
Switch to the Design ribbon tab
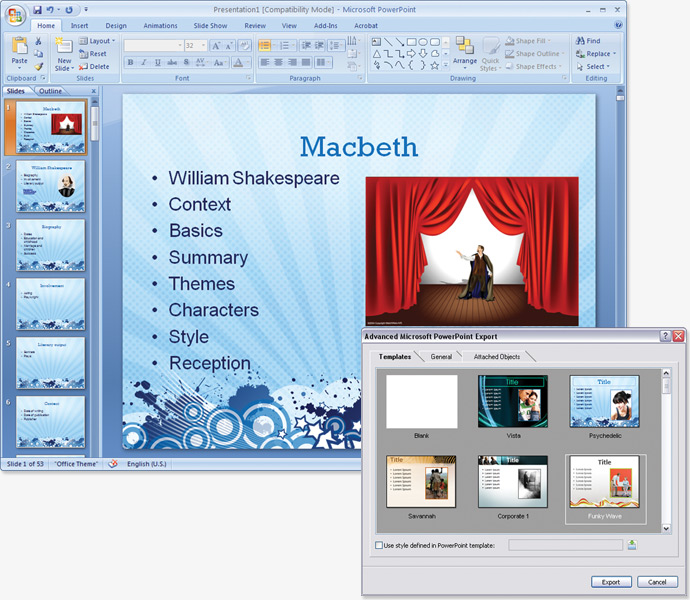point(116,26)
